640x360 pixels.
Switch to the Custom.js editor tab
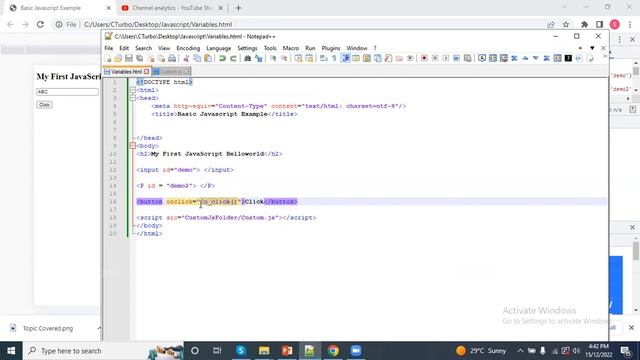pos(171,71)
